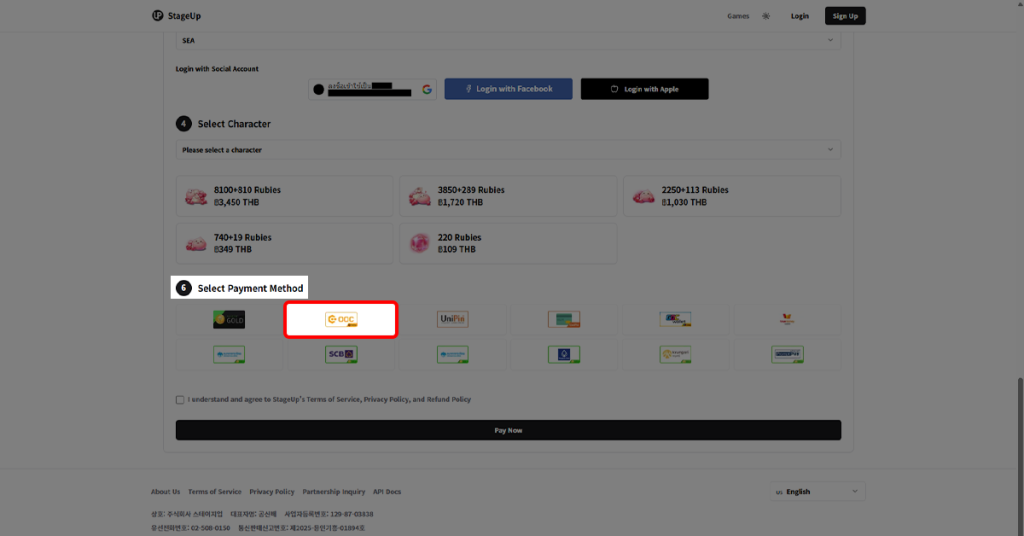Select the 8100+810 Rubies package
Viewport: 1024px width, 536px height.
[285, 196]
